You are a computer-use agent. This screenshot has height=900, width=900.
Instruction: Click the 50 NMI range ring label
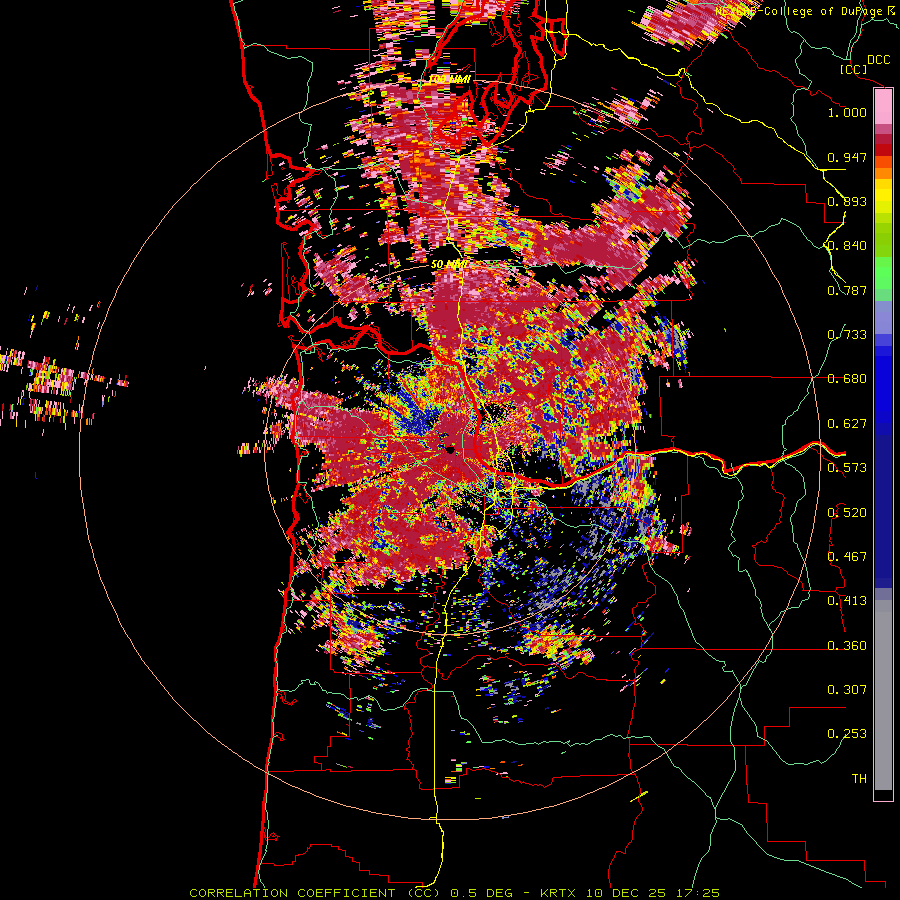pyautogui.click(x=449, y=265)
